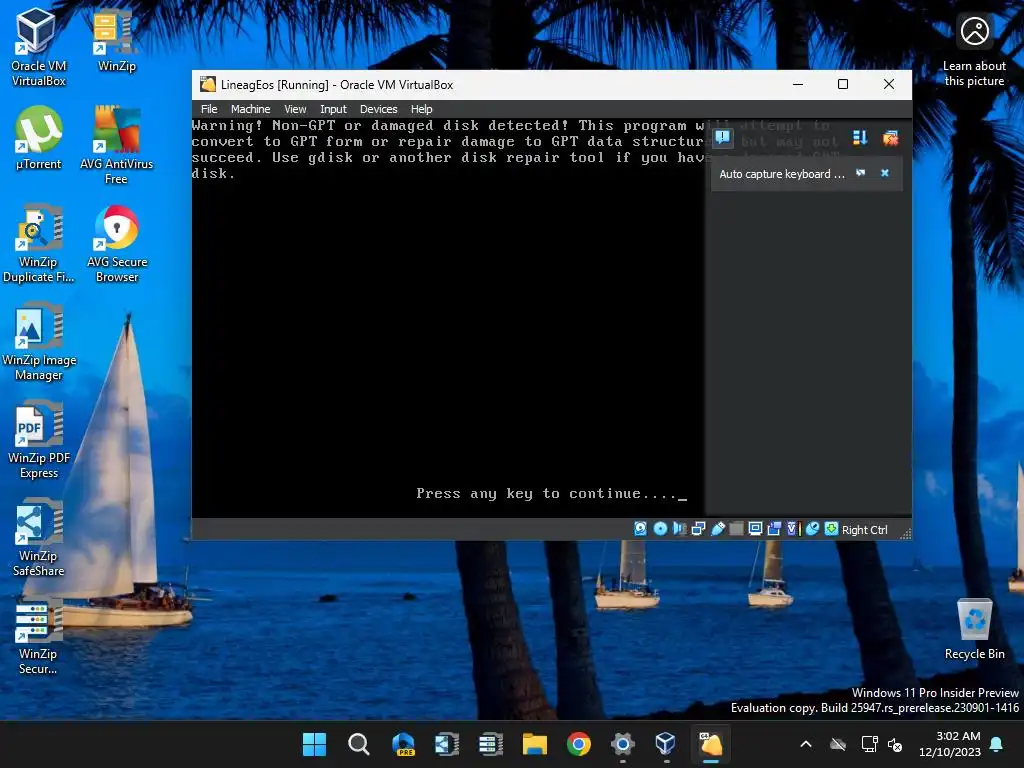Click the green-arrow keyboard capture indicator
The image size is (1024, 768).
click(831, 529)
